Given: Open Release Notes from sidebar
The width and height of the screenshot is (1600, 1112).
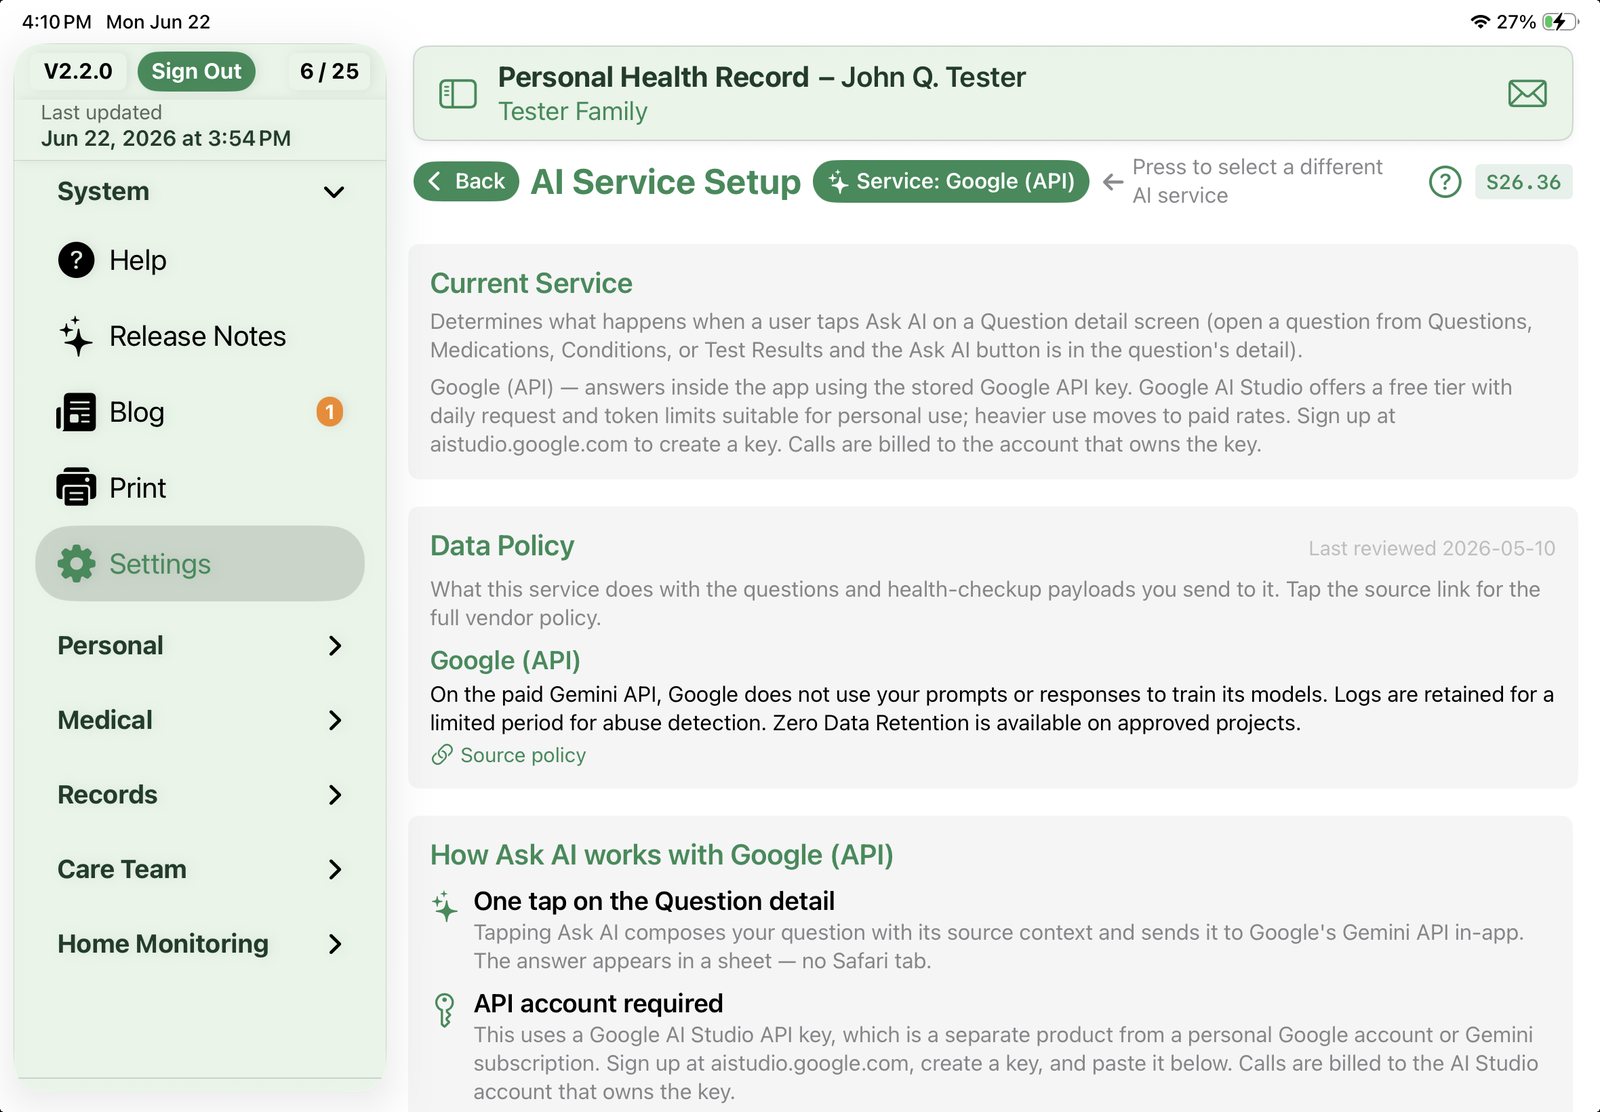Looking at the screenshot, I should pyautogui.click(x=200, y=336).
